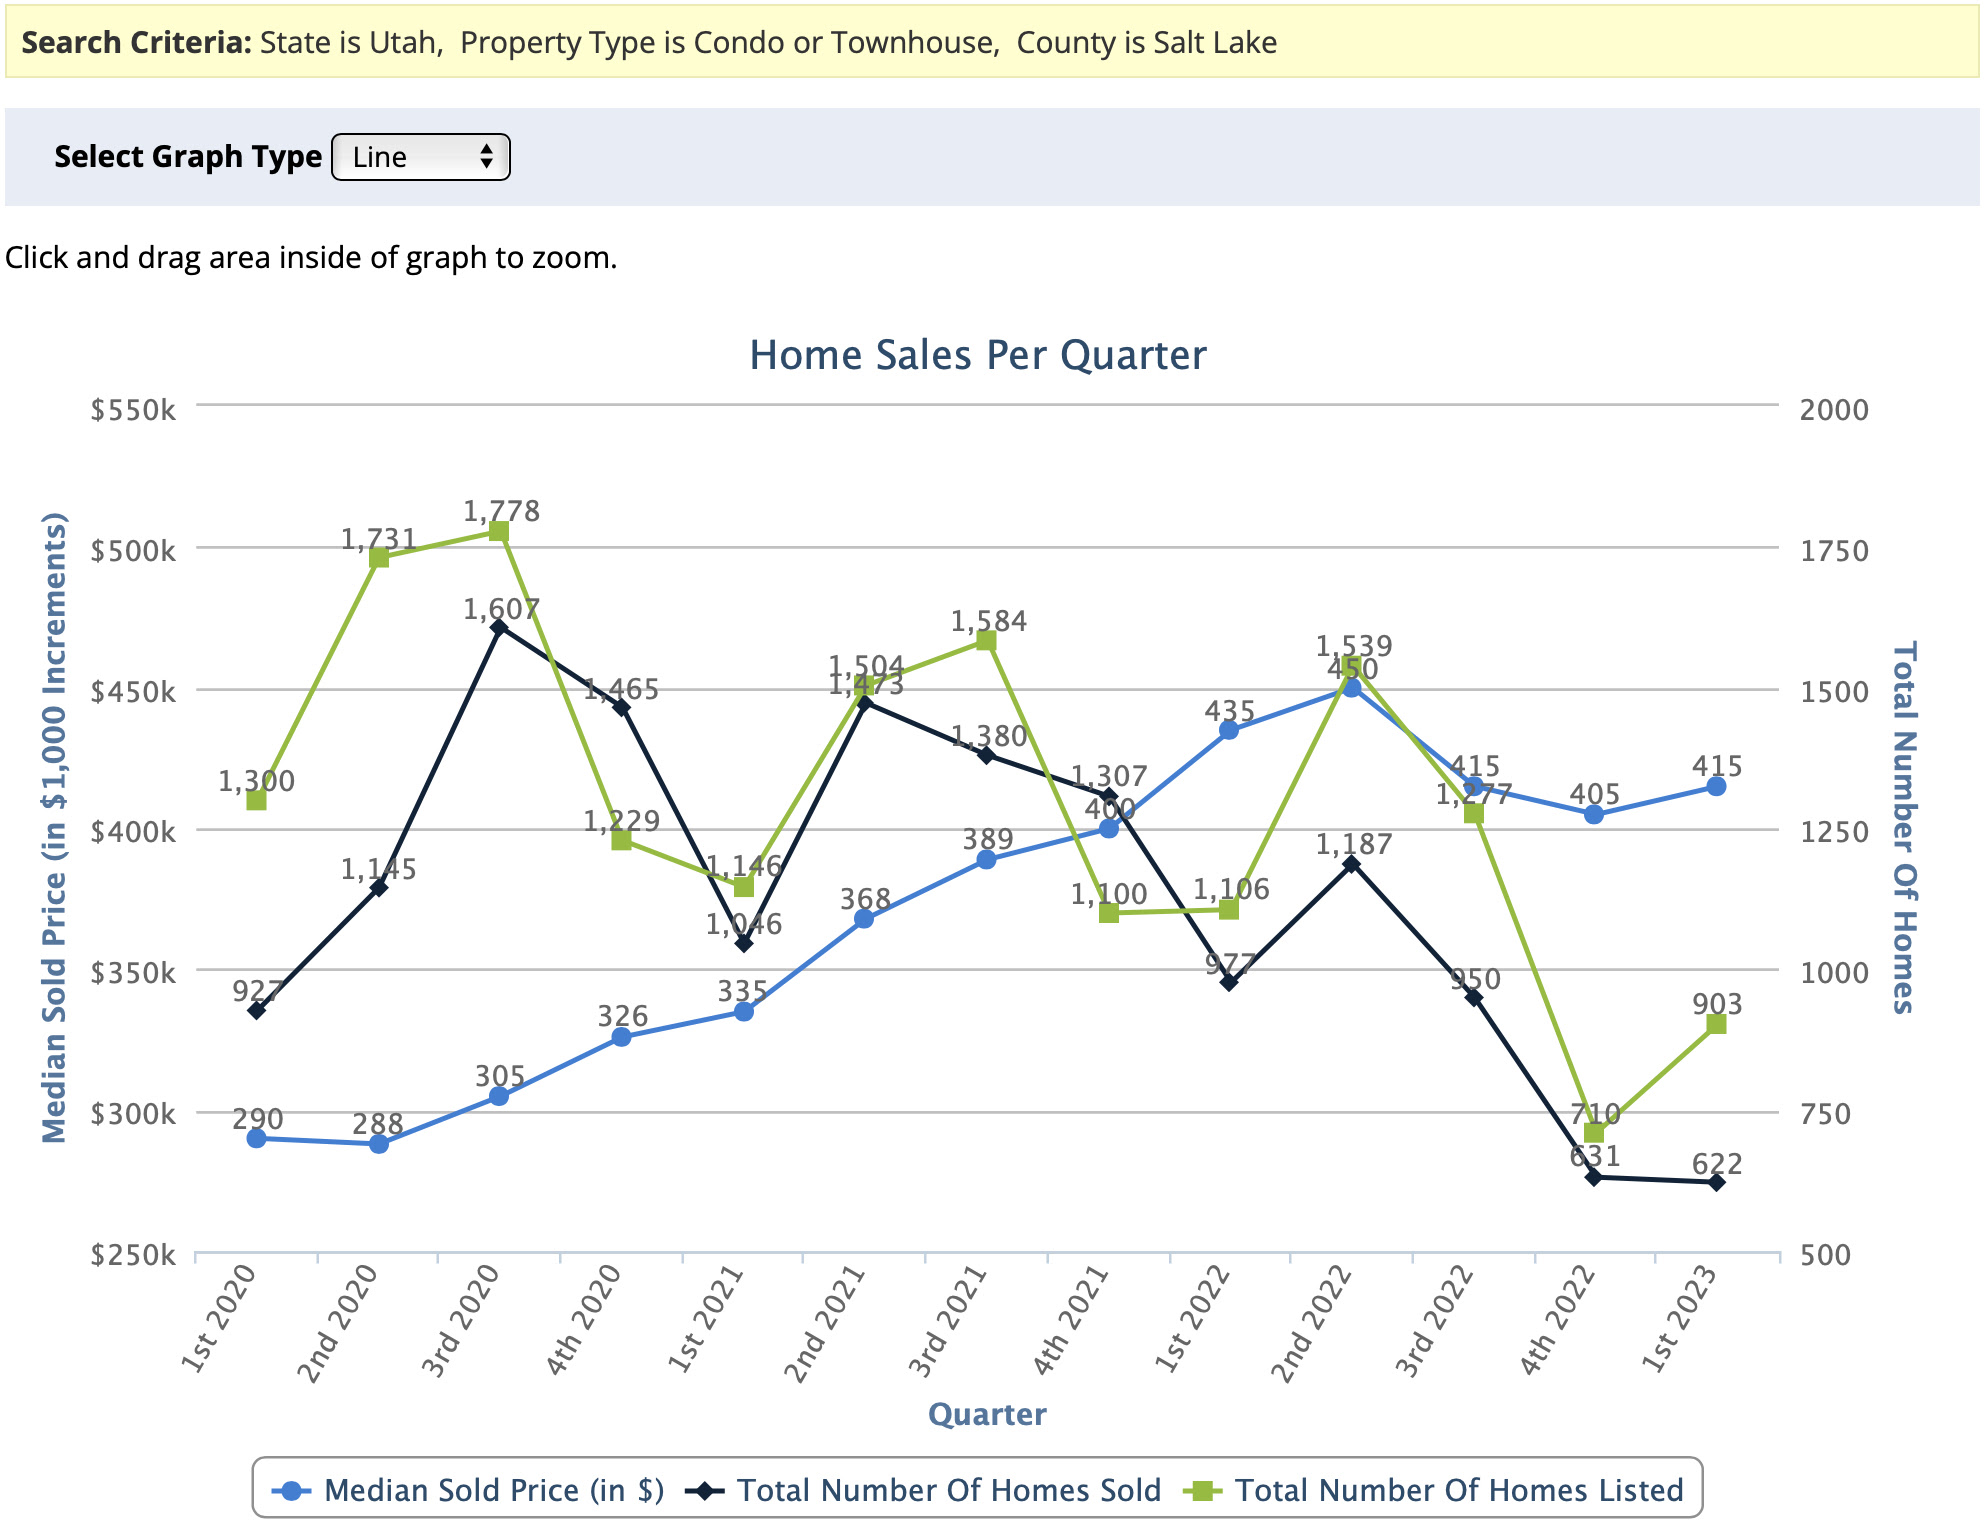Click the Home Sales Per Quarter chart title
1986x1526 pixels.
tap(978, 355)
